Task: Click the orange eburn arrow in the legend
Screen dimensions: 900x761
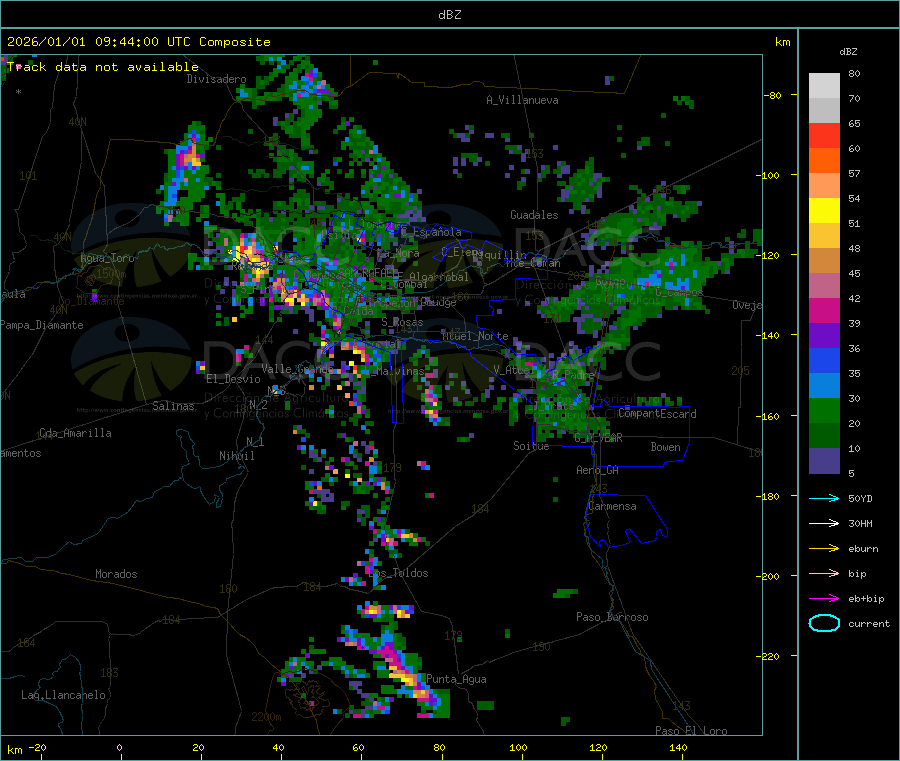Action: coord(824,549)
